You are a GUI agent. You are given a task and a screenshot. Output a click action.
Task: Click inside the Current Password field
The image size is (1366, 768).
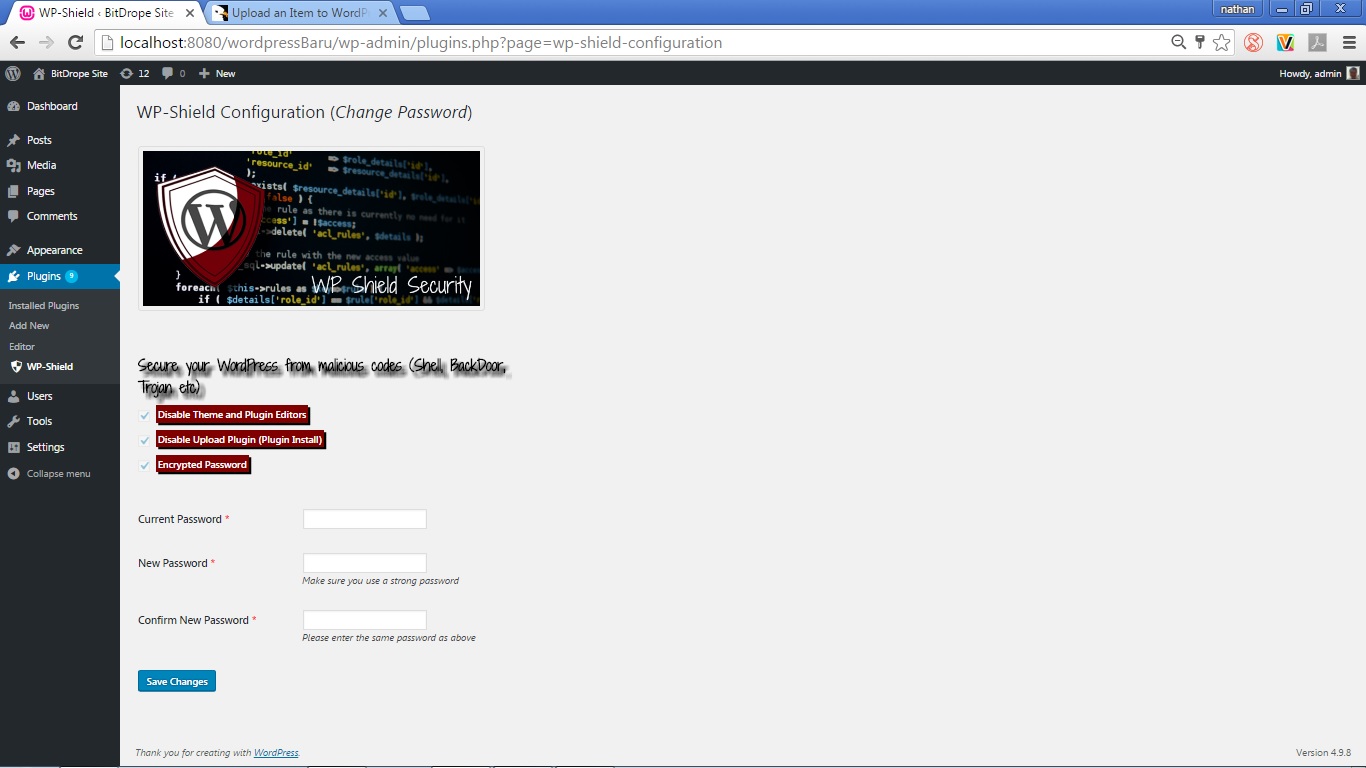pos(364,518)
